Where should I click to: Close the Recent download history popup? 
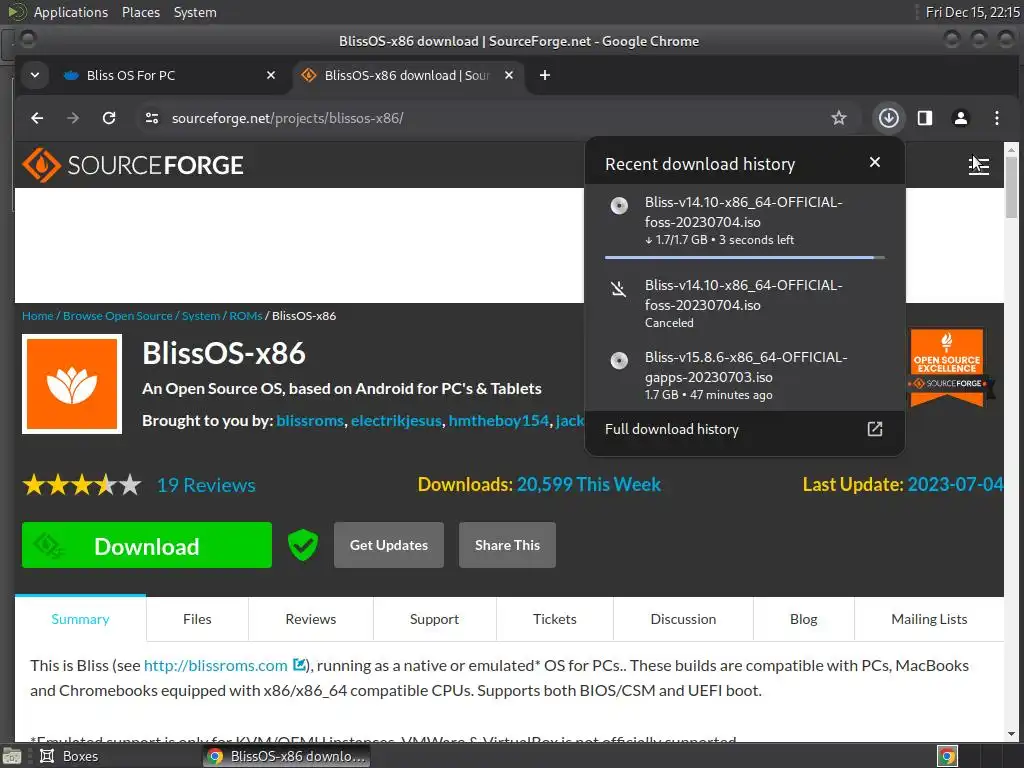[x=874, y=163]
